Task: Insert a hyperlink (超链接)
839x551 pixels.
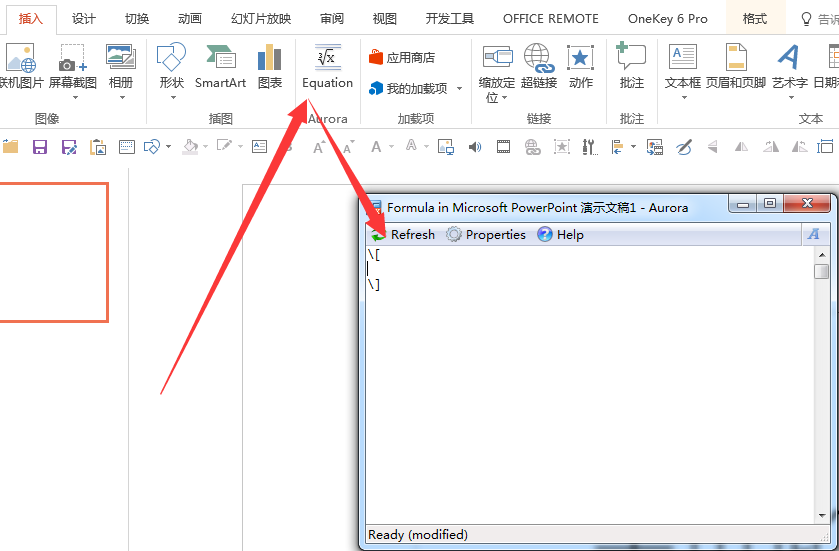Action: click(539, 67)
